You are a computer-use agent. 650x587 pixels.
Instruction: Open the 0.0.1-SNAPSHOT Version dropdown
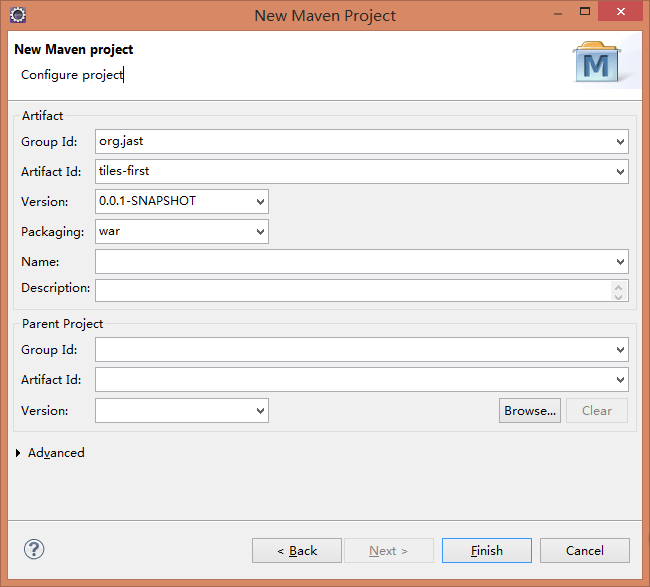[260, 202]
